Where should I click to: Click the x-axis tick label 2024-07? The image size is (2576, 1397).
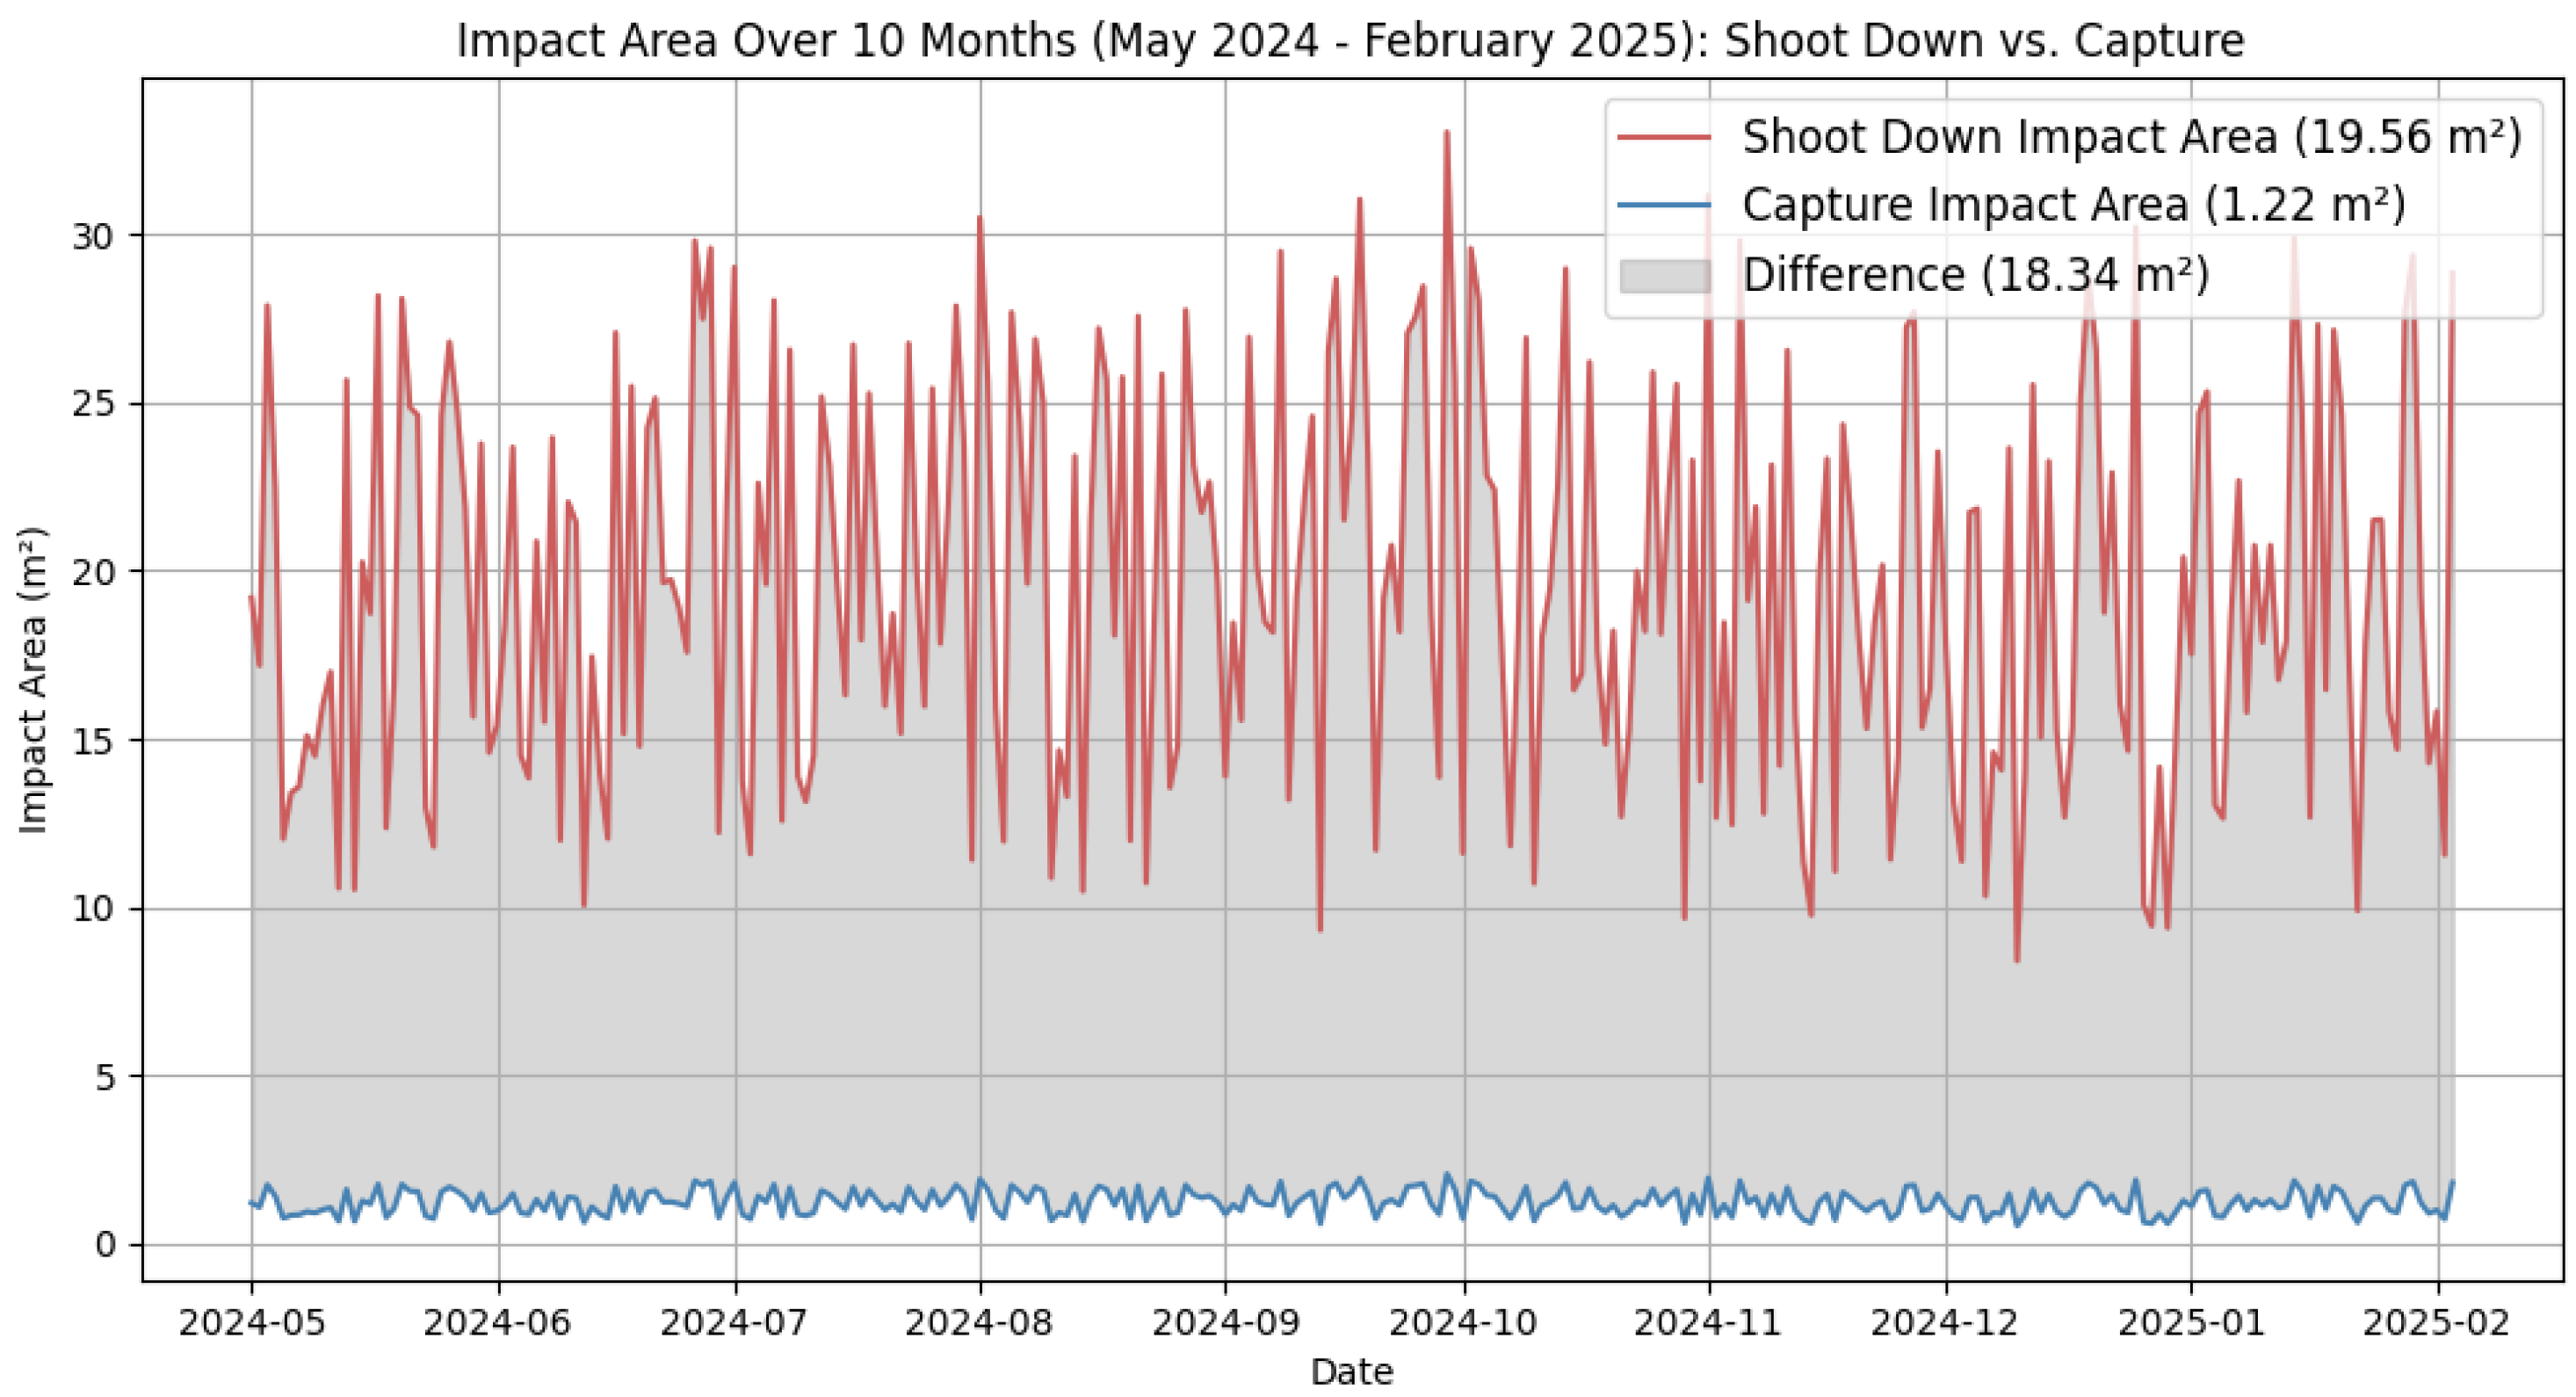735,1323
